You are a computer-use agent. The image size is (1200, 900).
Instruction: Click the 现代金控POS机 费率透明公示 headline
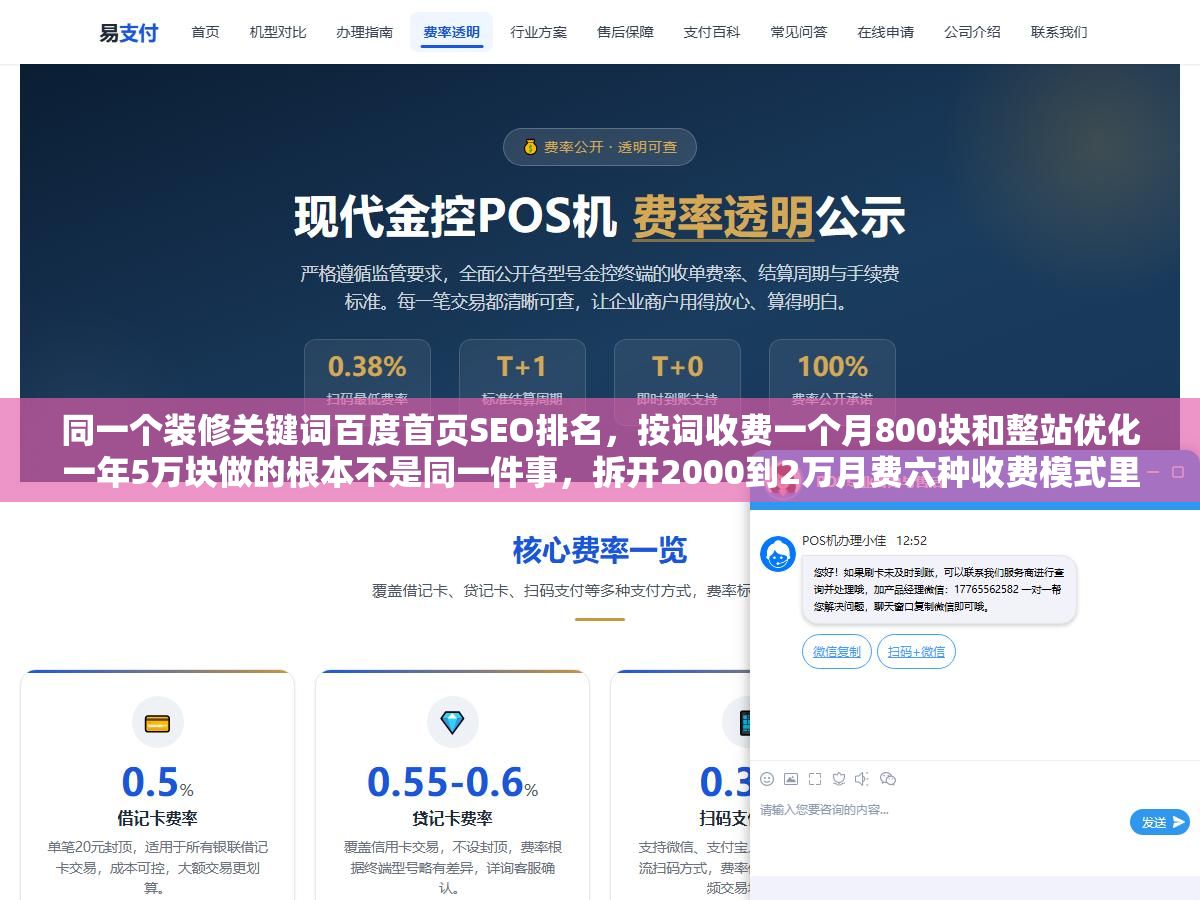pos(599,217)
